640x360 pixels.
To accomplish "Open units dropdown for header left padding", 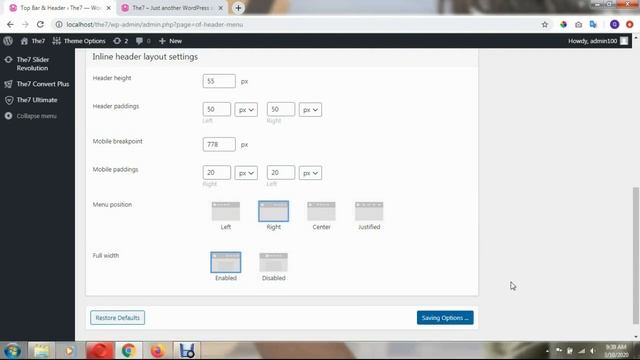I will (246, 109).
